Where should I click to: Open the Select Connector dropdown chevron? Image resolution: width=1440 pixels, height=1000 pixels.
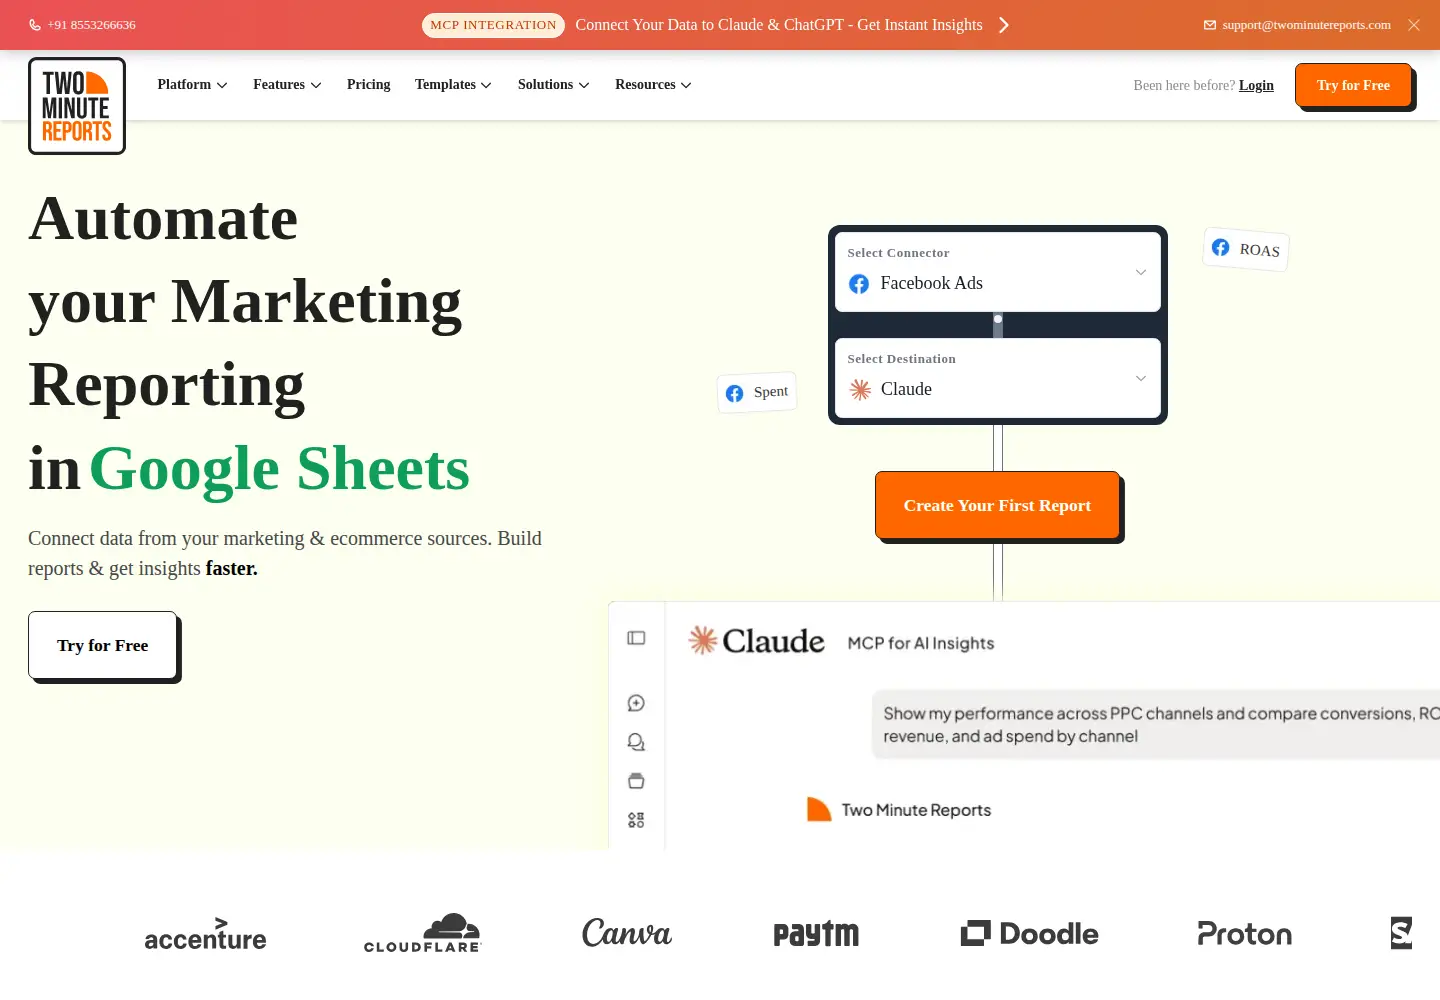tap(1140, 272)
